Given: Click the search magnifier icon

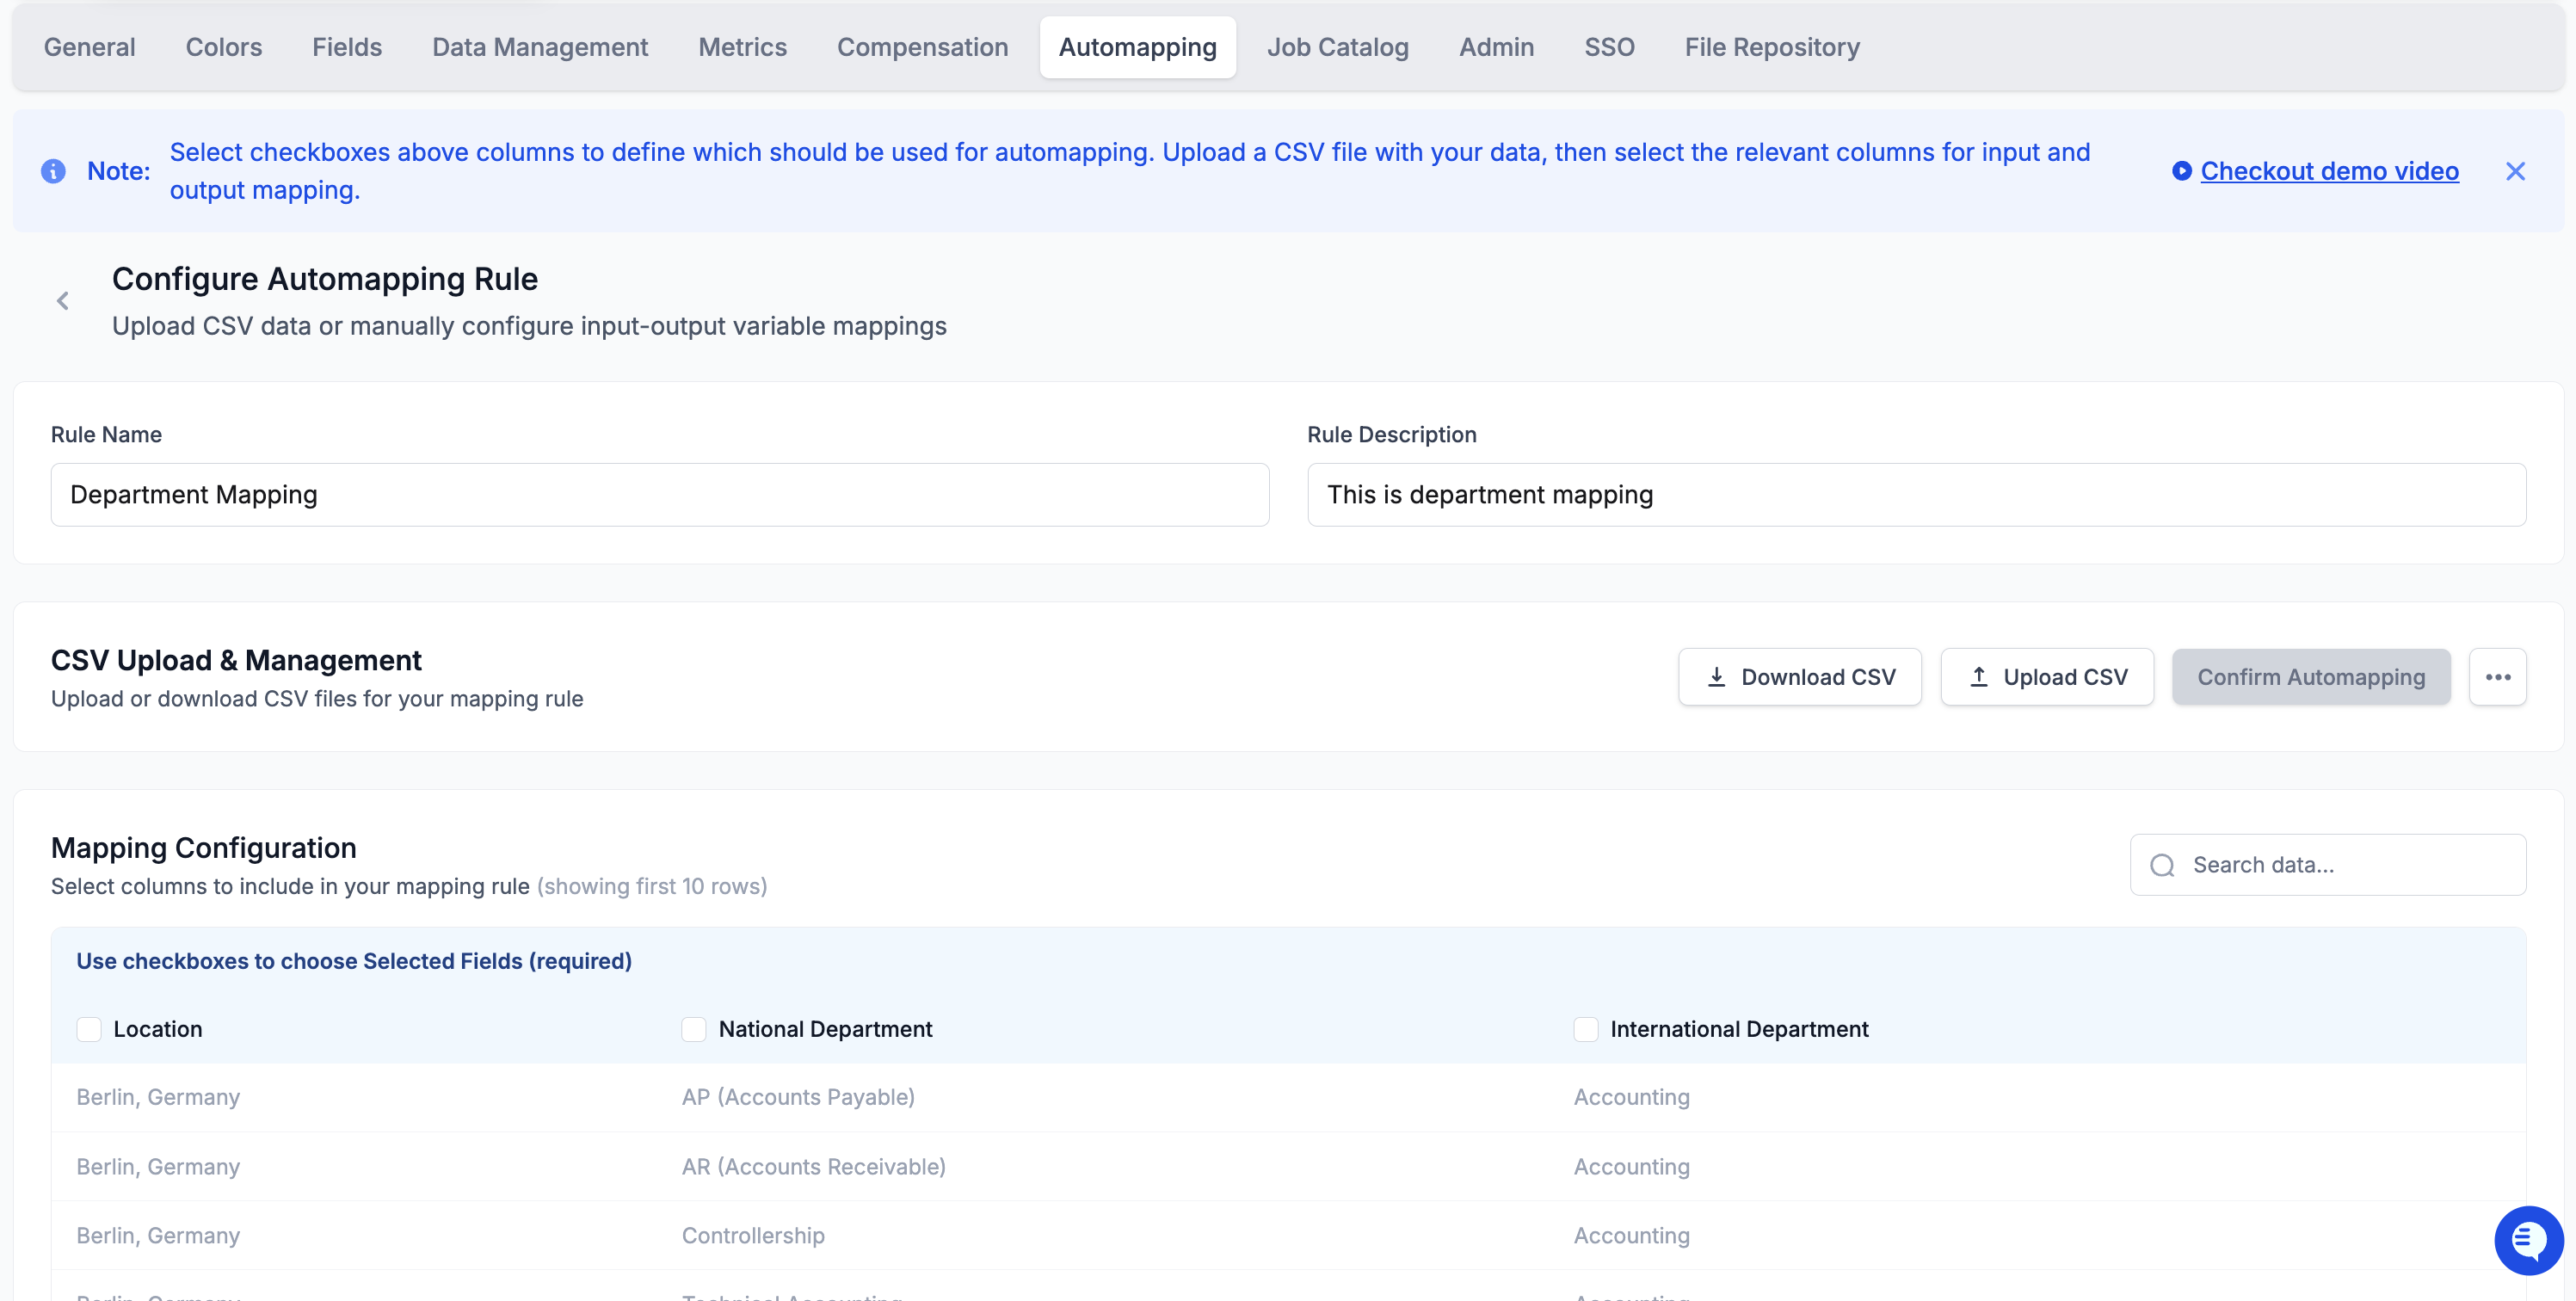Looking at the screenshot, I should tap(2162, 865).
